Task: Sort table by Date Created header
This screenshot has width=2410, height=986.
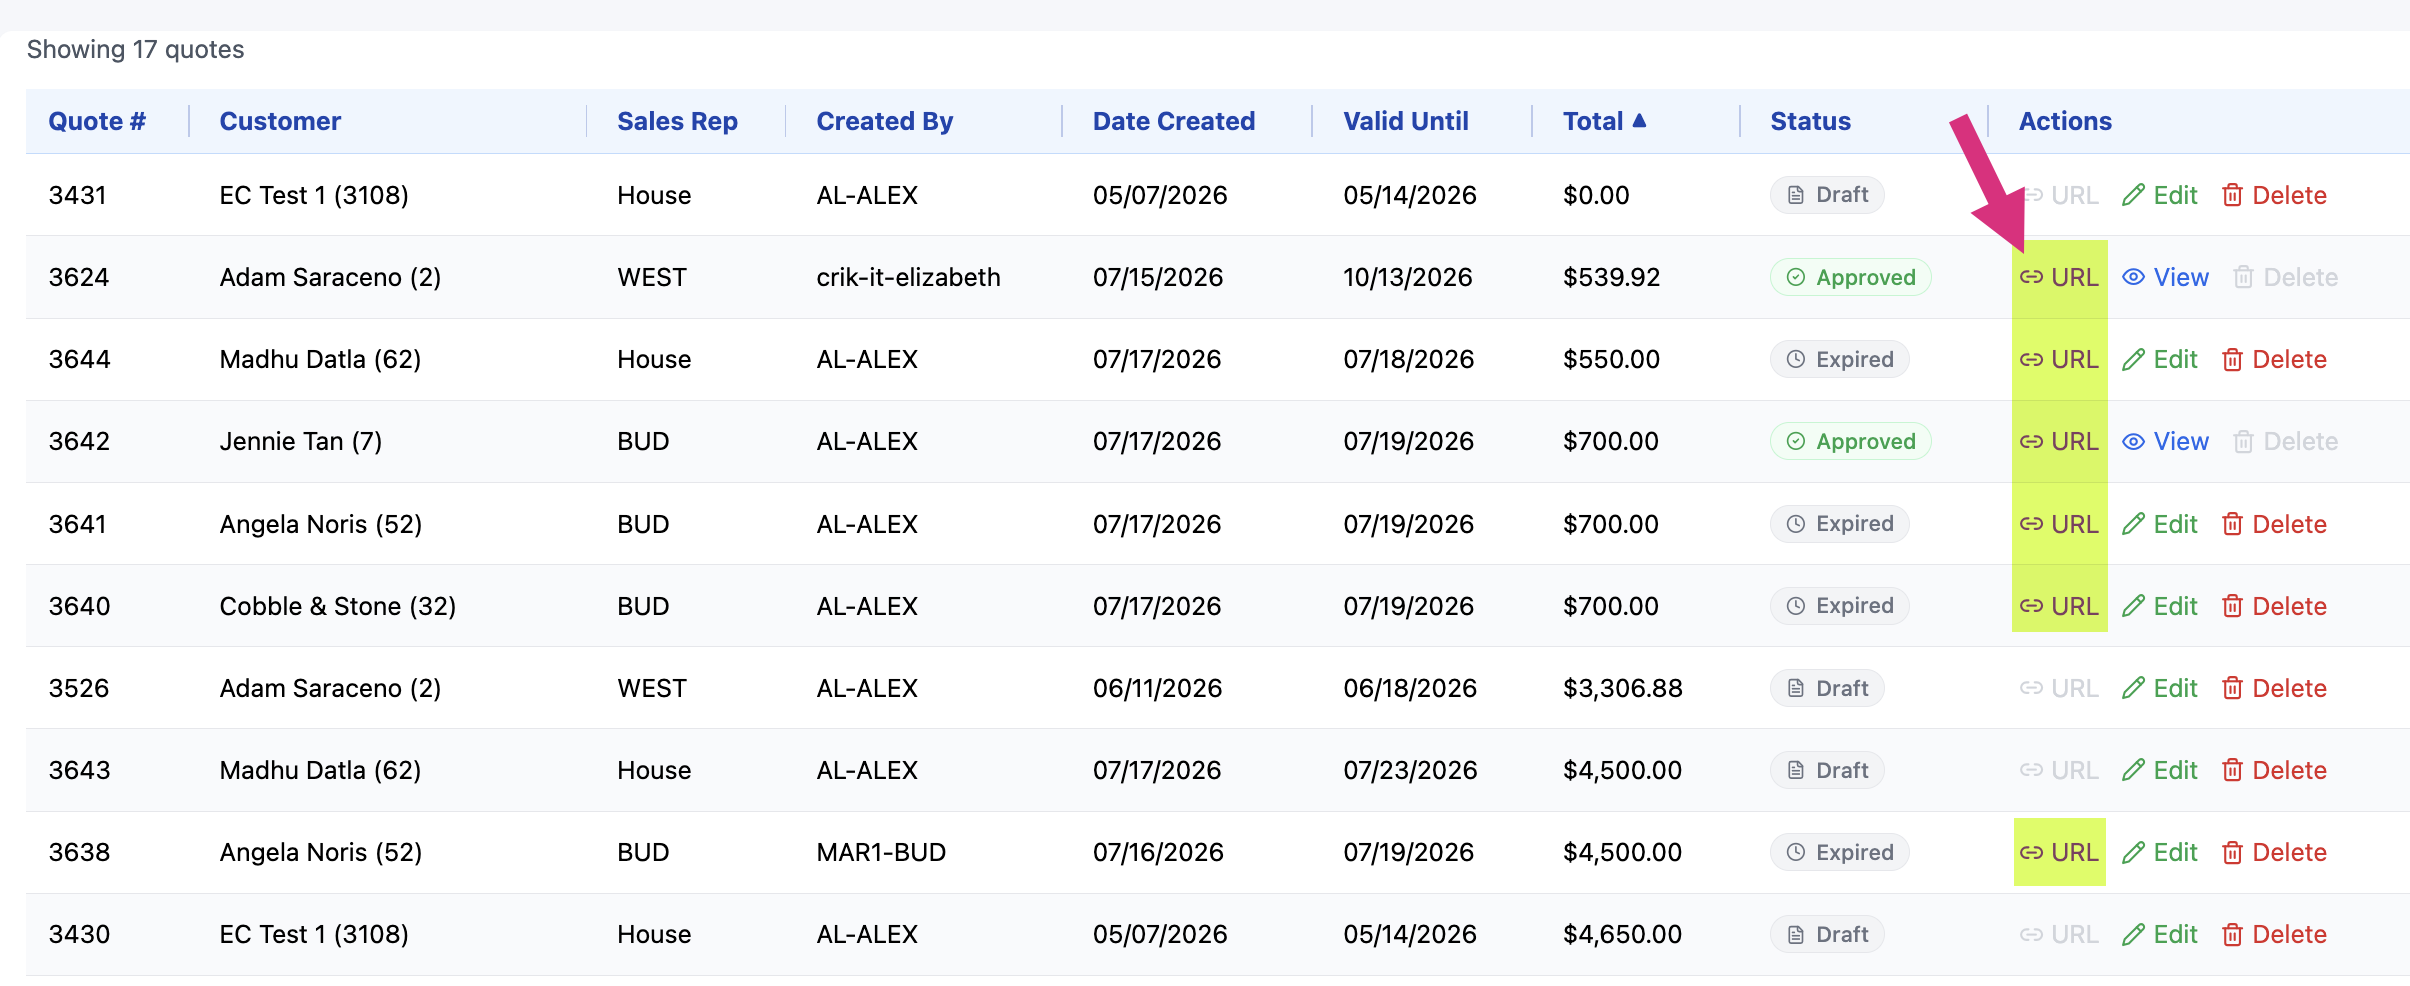Action: 1174,122
